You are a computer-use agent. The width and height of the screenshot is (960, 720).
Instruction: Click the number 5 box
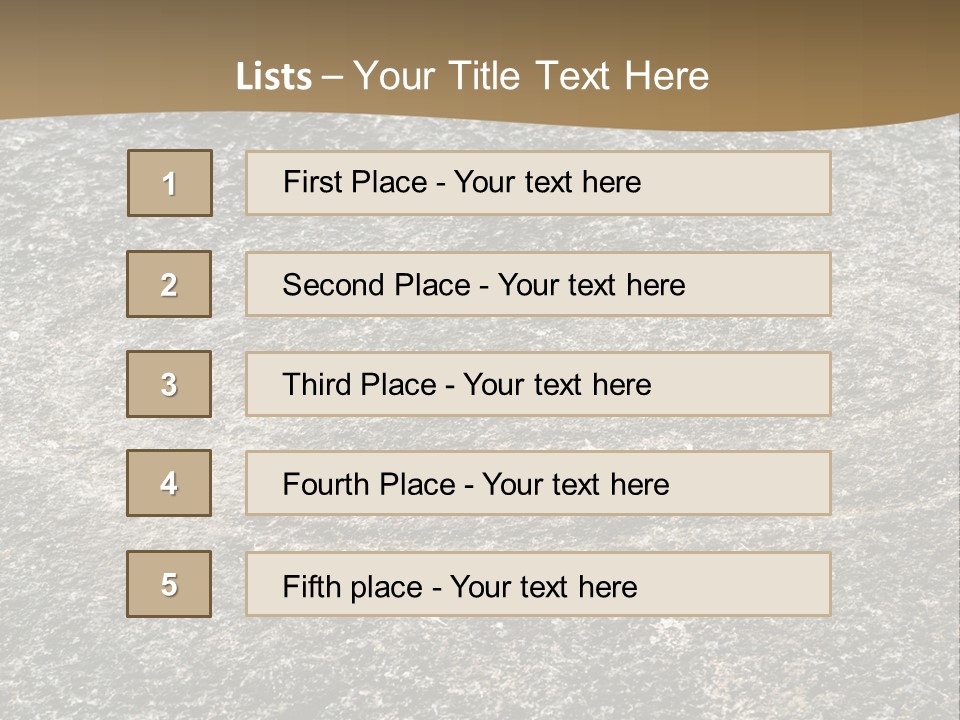(x=169, y=584)
